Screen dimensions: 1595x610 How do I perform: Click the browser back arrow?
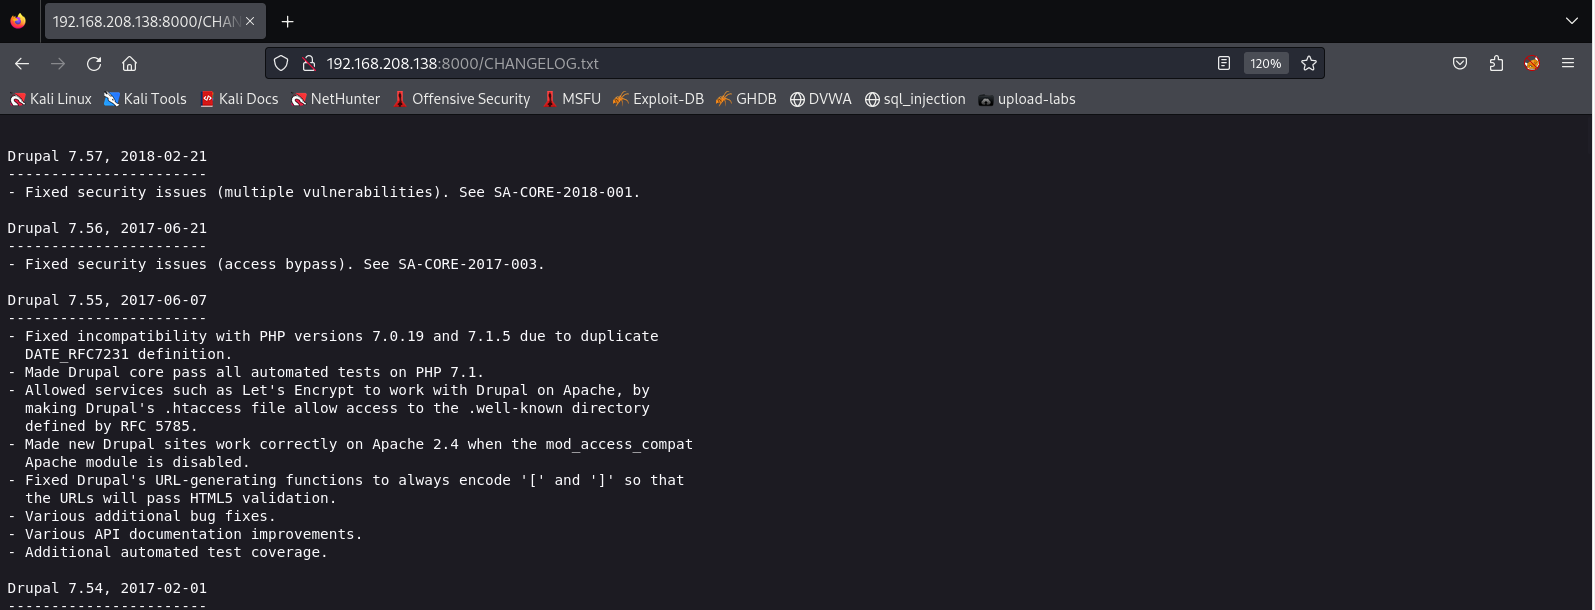coord(22,63)
